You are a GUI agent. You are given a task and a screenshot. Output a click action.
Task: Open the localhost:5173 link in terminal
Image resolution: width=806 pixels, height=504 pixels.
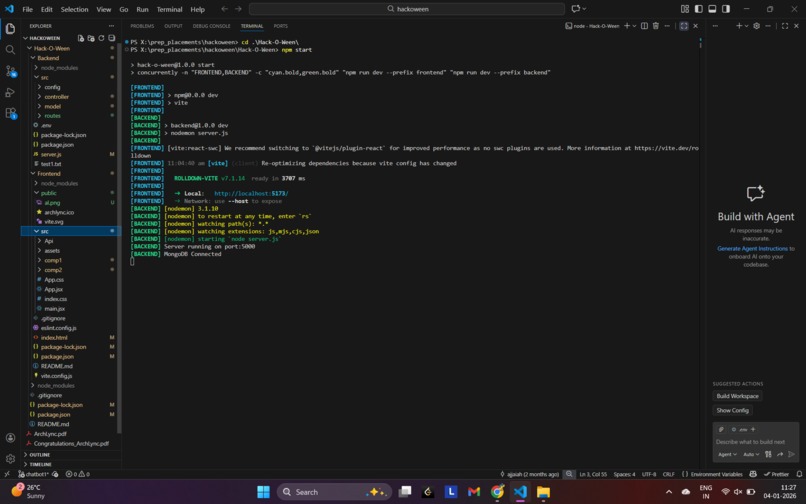251,193
